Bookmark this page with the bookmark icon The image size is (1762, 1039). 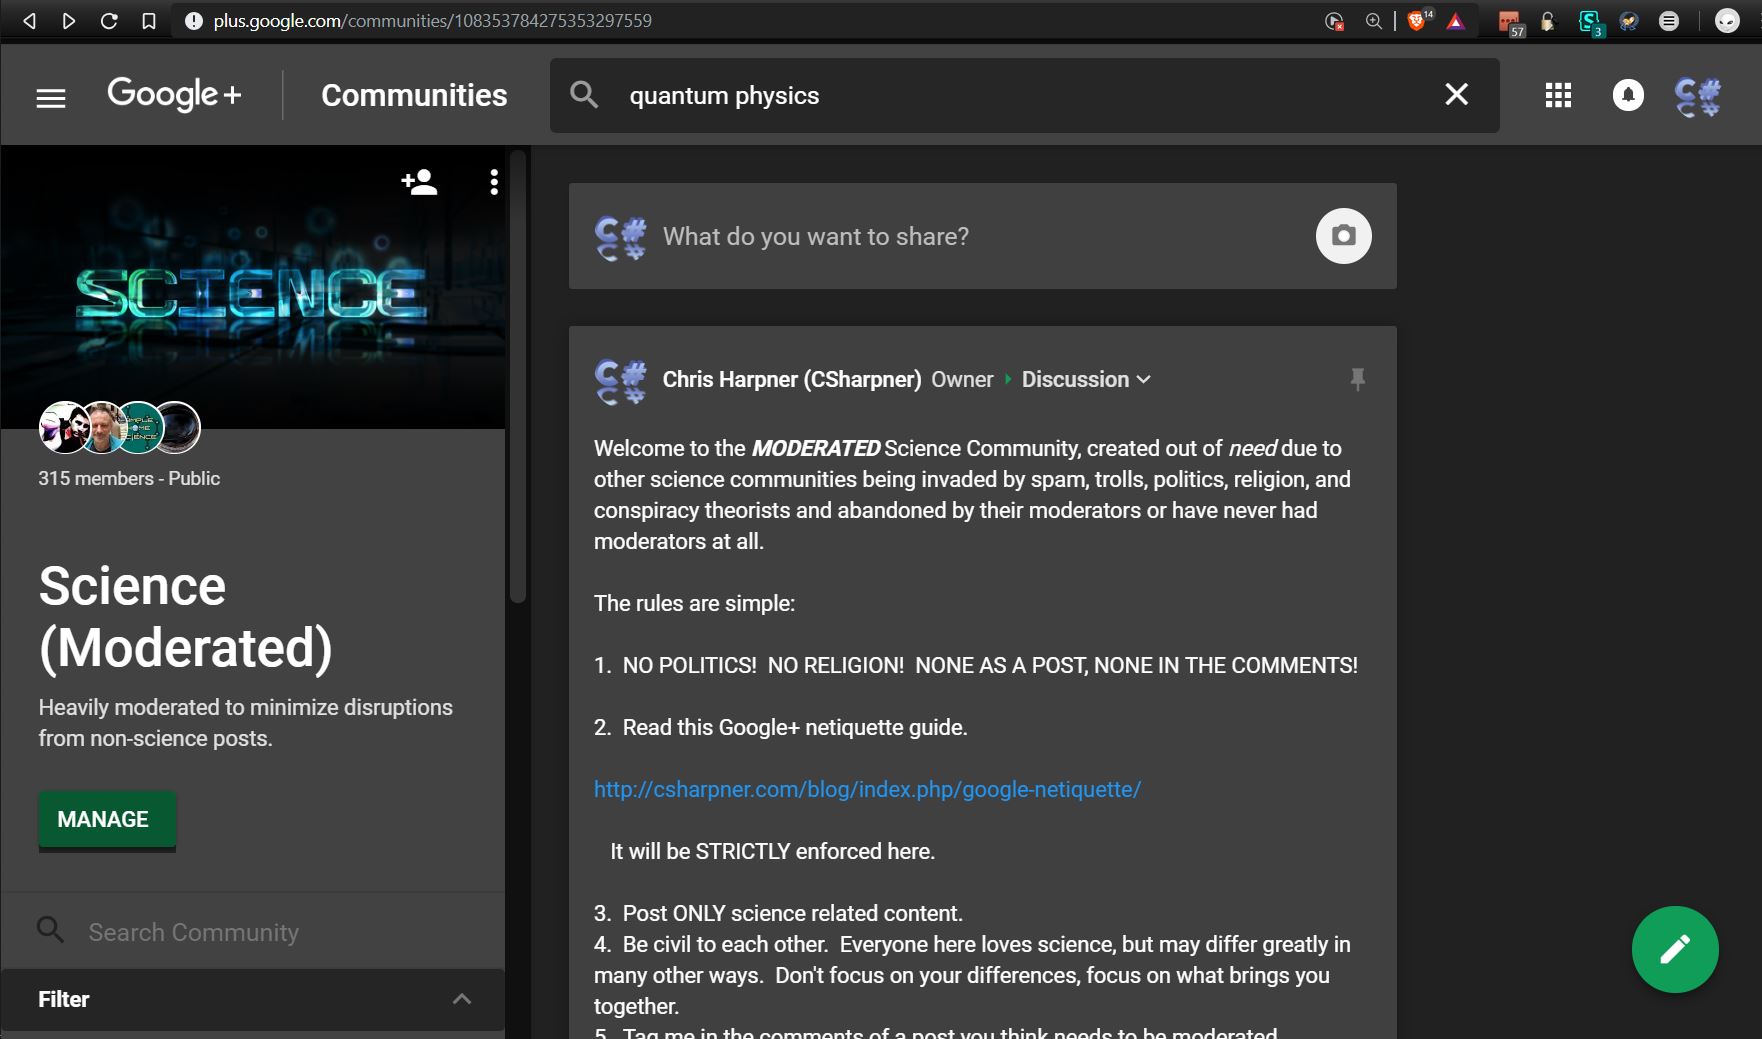point(149,21)
